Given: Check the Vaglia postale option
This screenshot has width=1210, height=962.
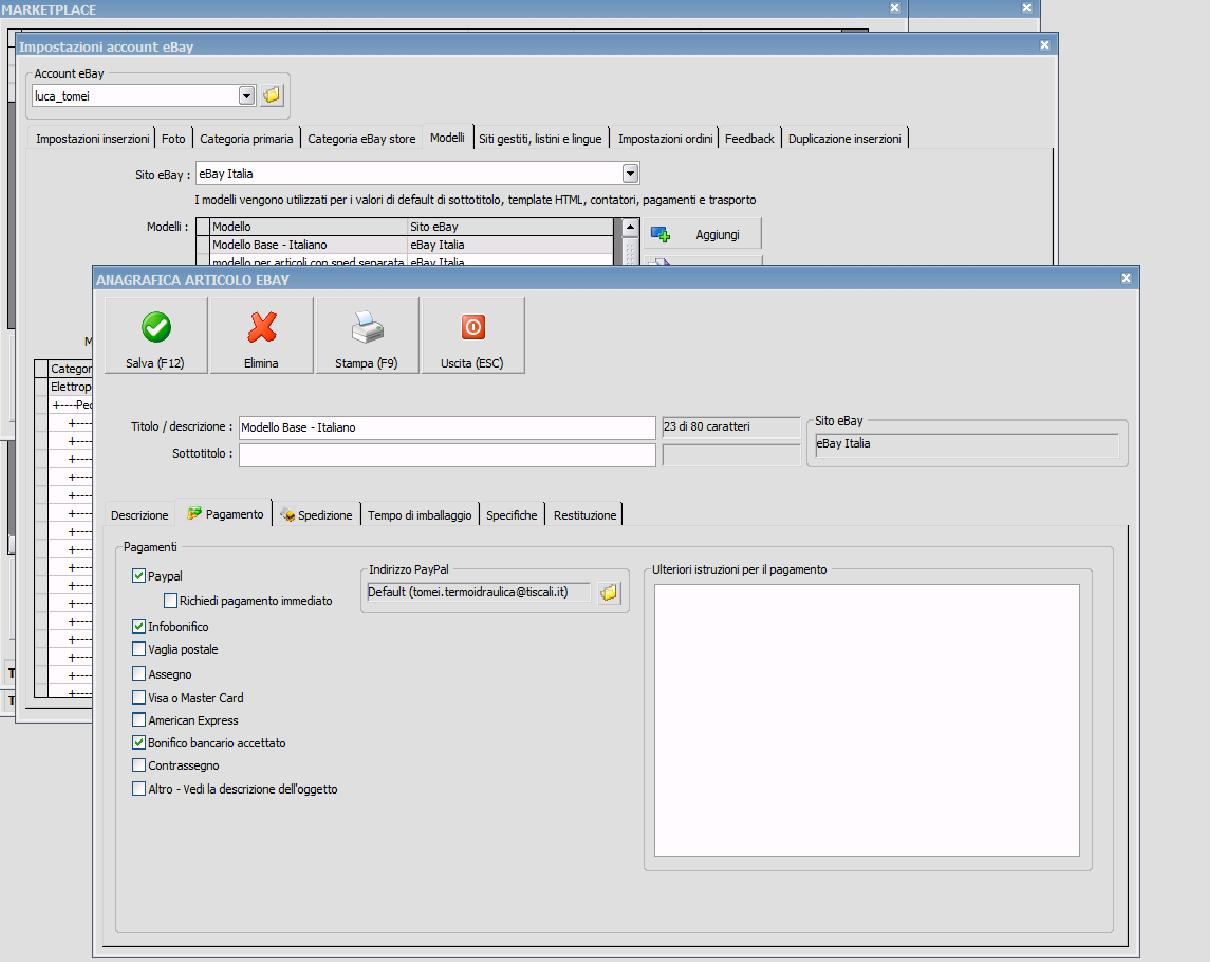Looking at the screenshot, I should 139,649.
